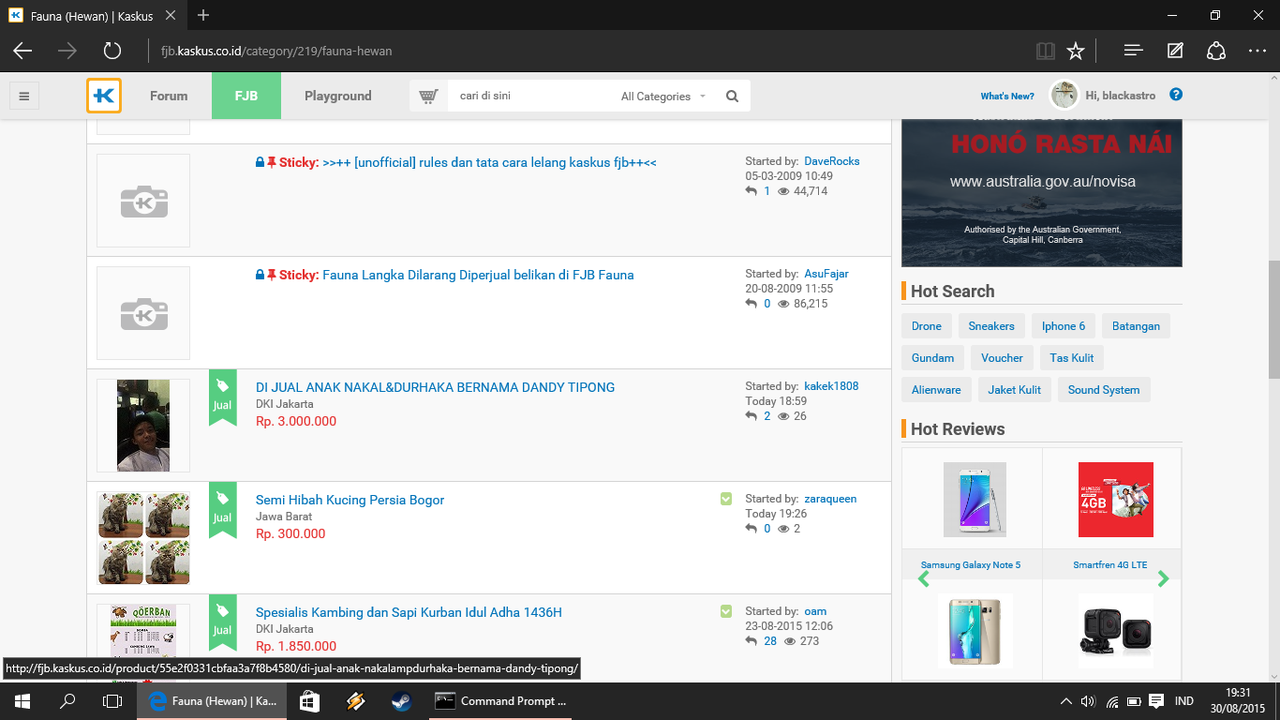This screenshot has height=720, width=1280.
Task: Click the Gundam hot search tag
Action: tap(933, 358)
